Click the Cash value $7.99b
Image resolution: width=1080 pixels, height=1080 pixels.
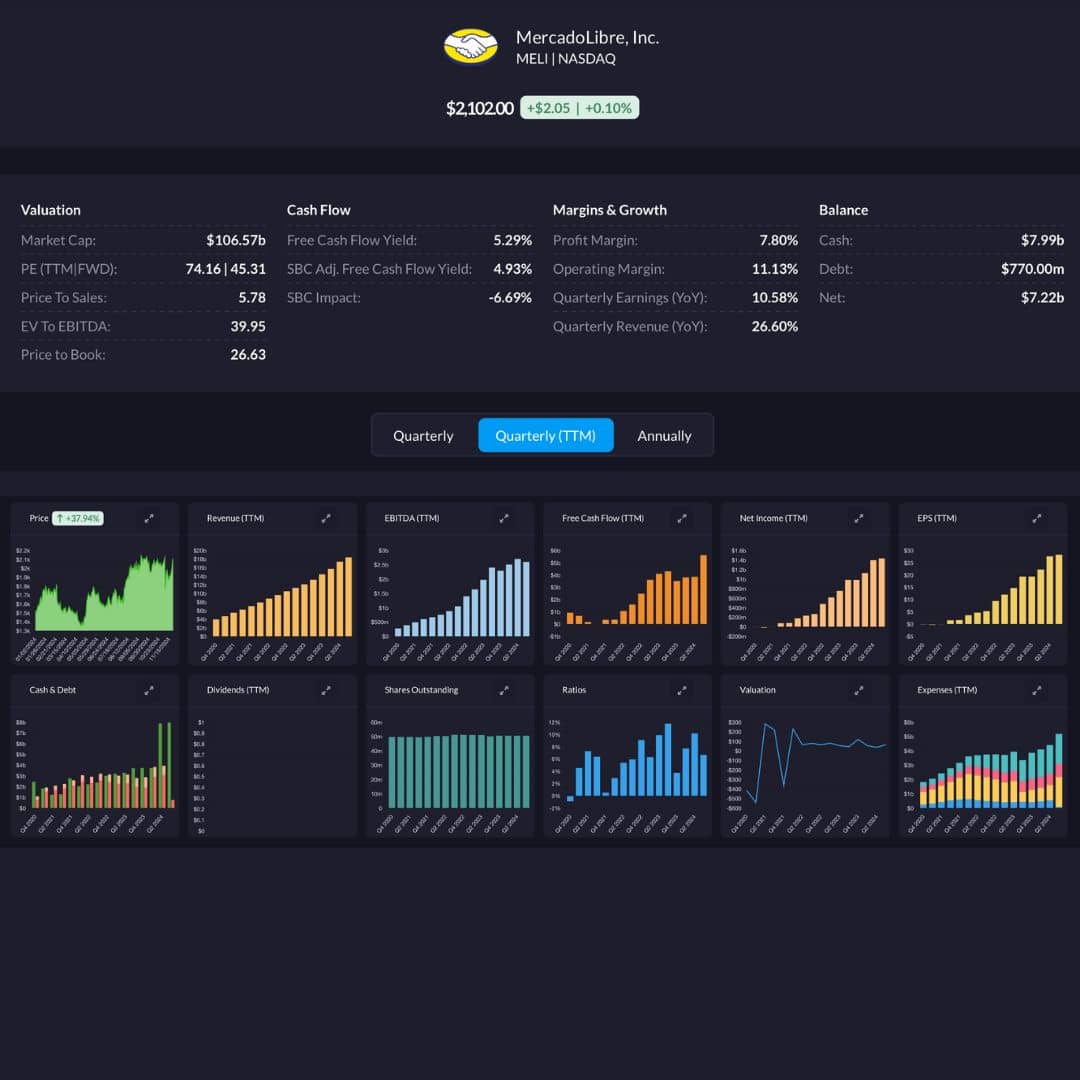coord(1042,240)
